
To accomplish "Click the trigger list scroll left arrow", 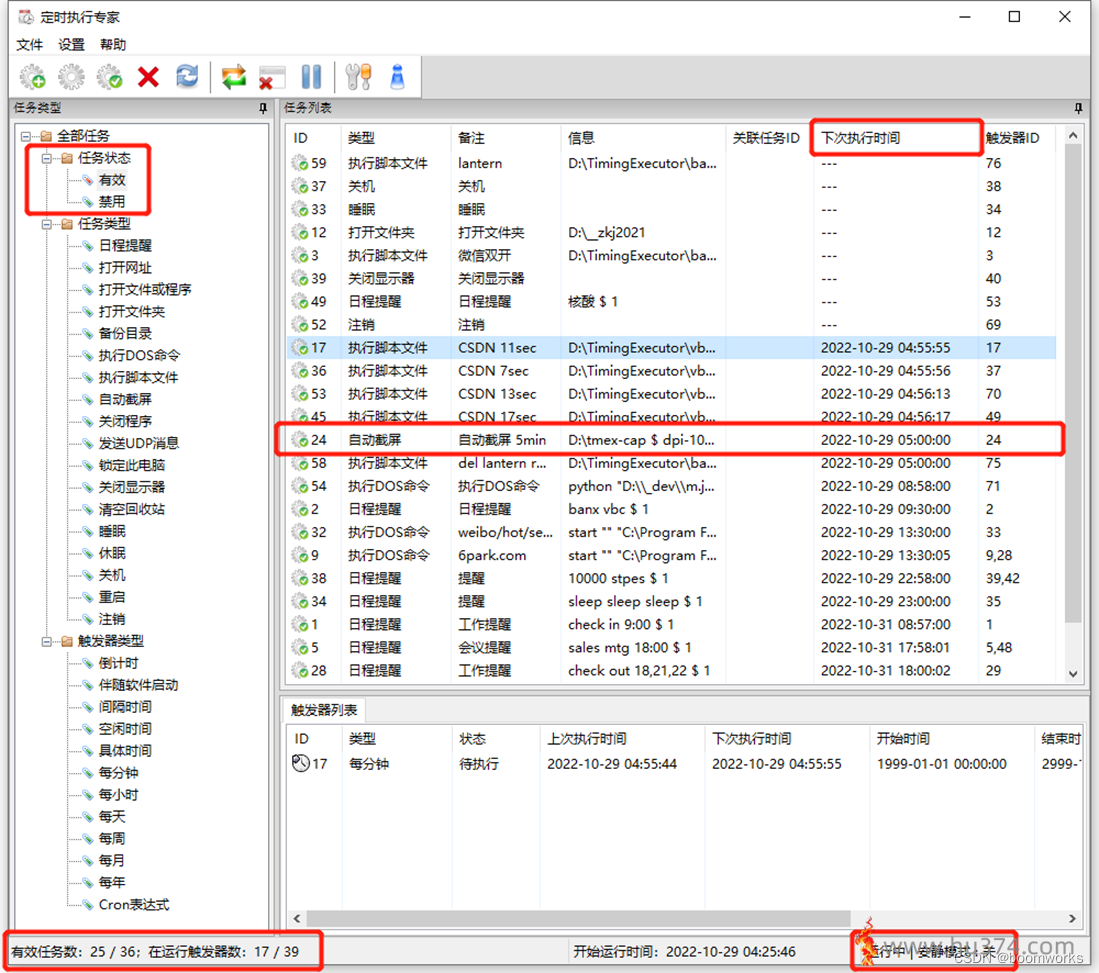I will (296, 918).
